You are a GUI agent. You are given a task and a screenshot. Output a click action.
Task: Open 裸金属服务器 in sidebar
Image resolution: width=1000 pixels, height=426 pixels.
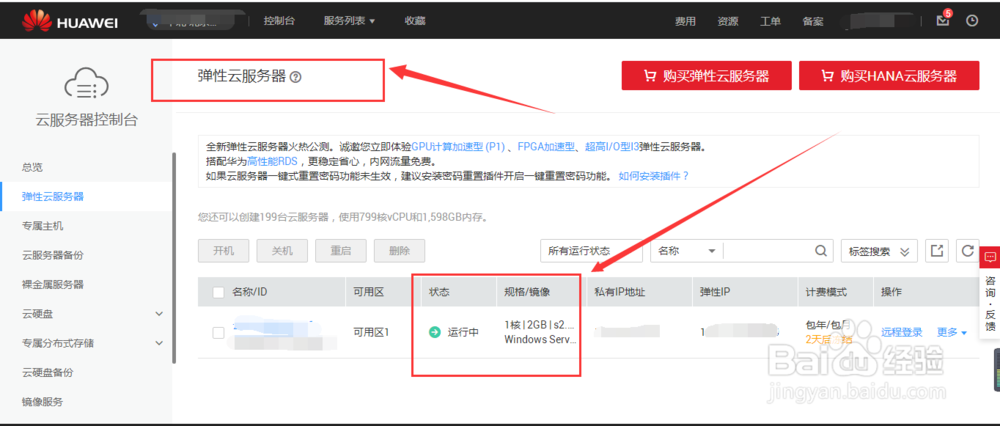click(x=53, y=284)
